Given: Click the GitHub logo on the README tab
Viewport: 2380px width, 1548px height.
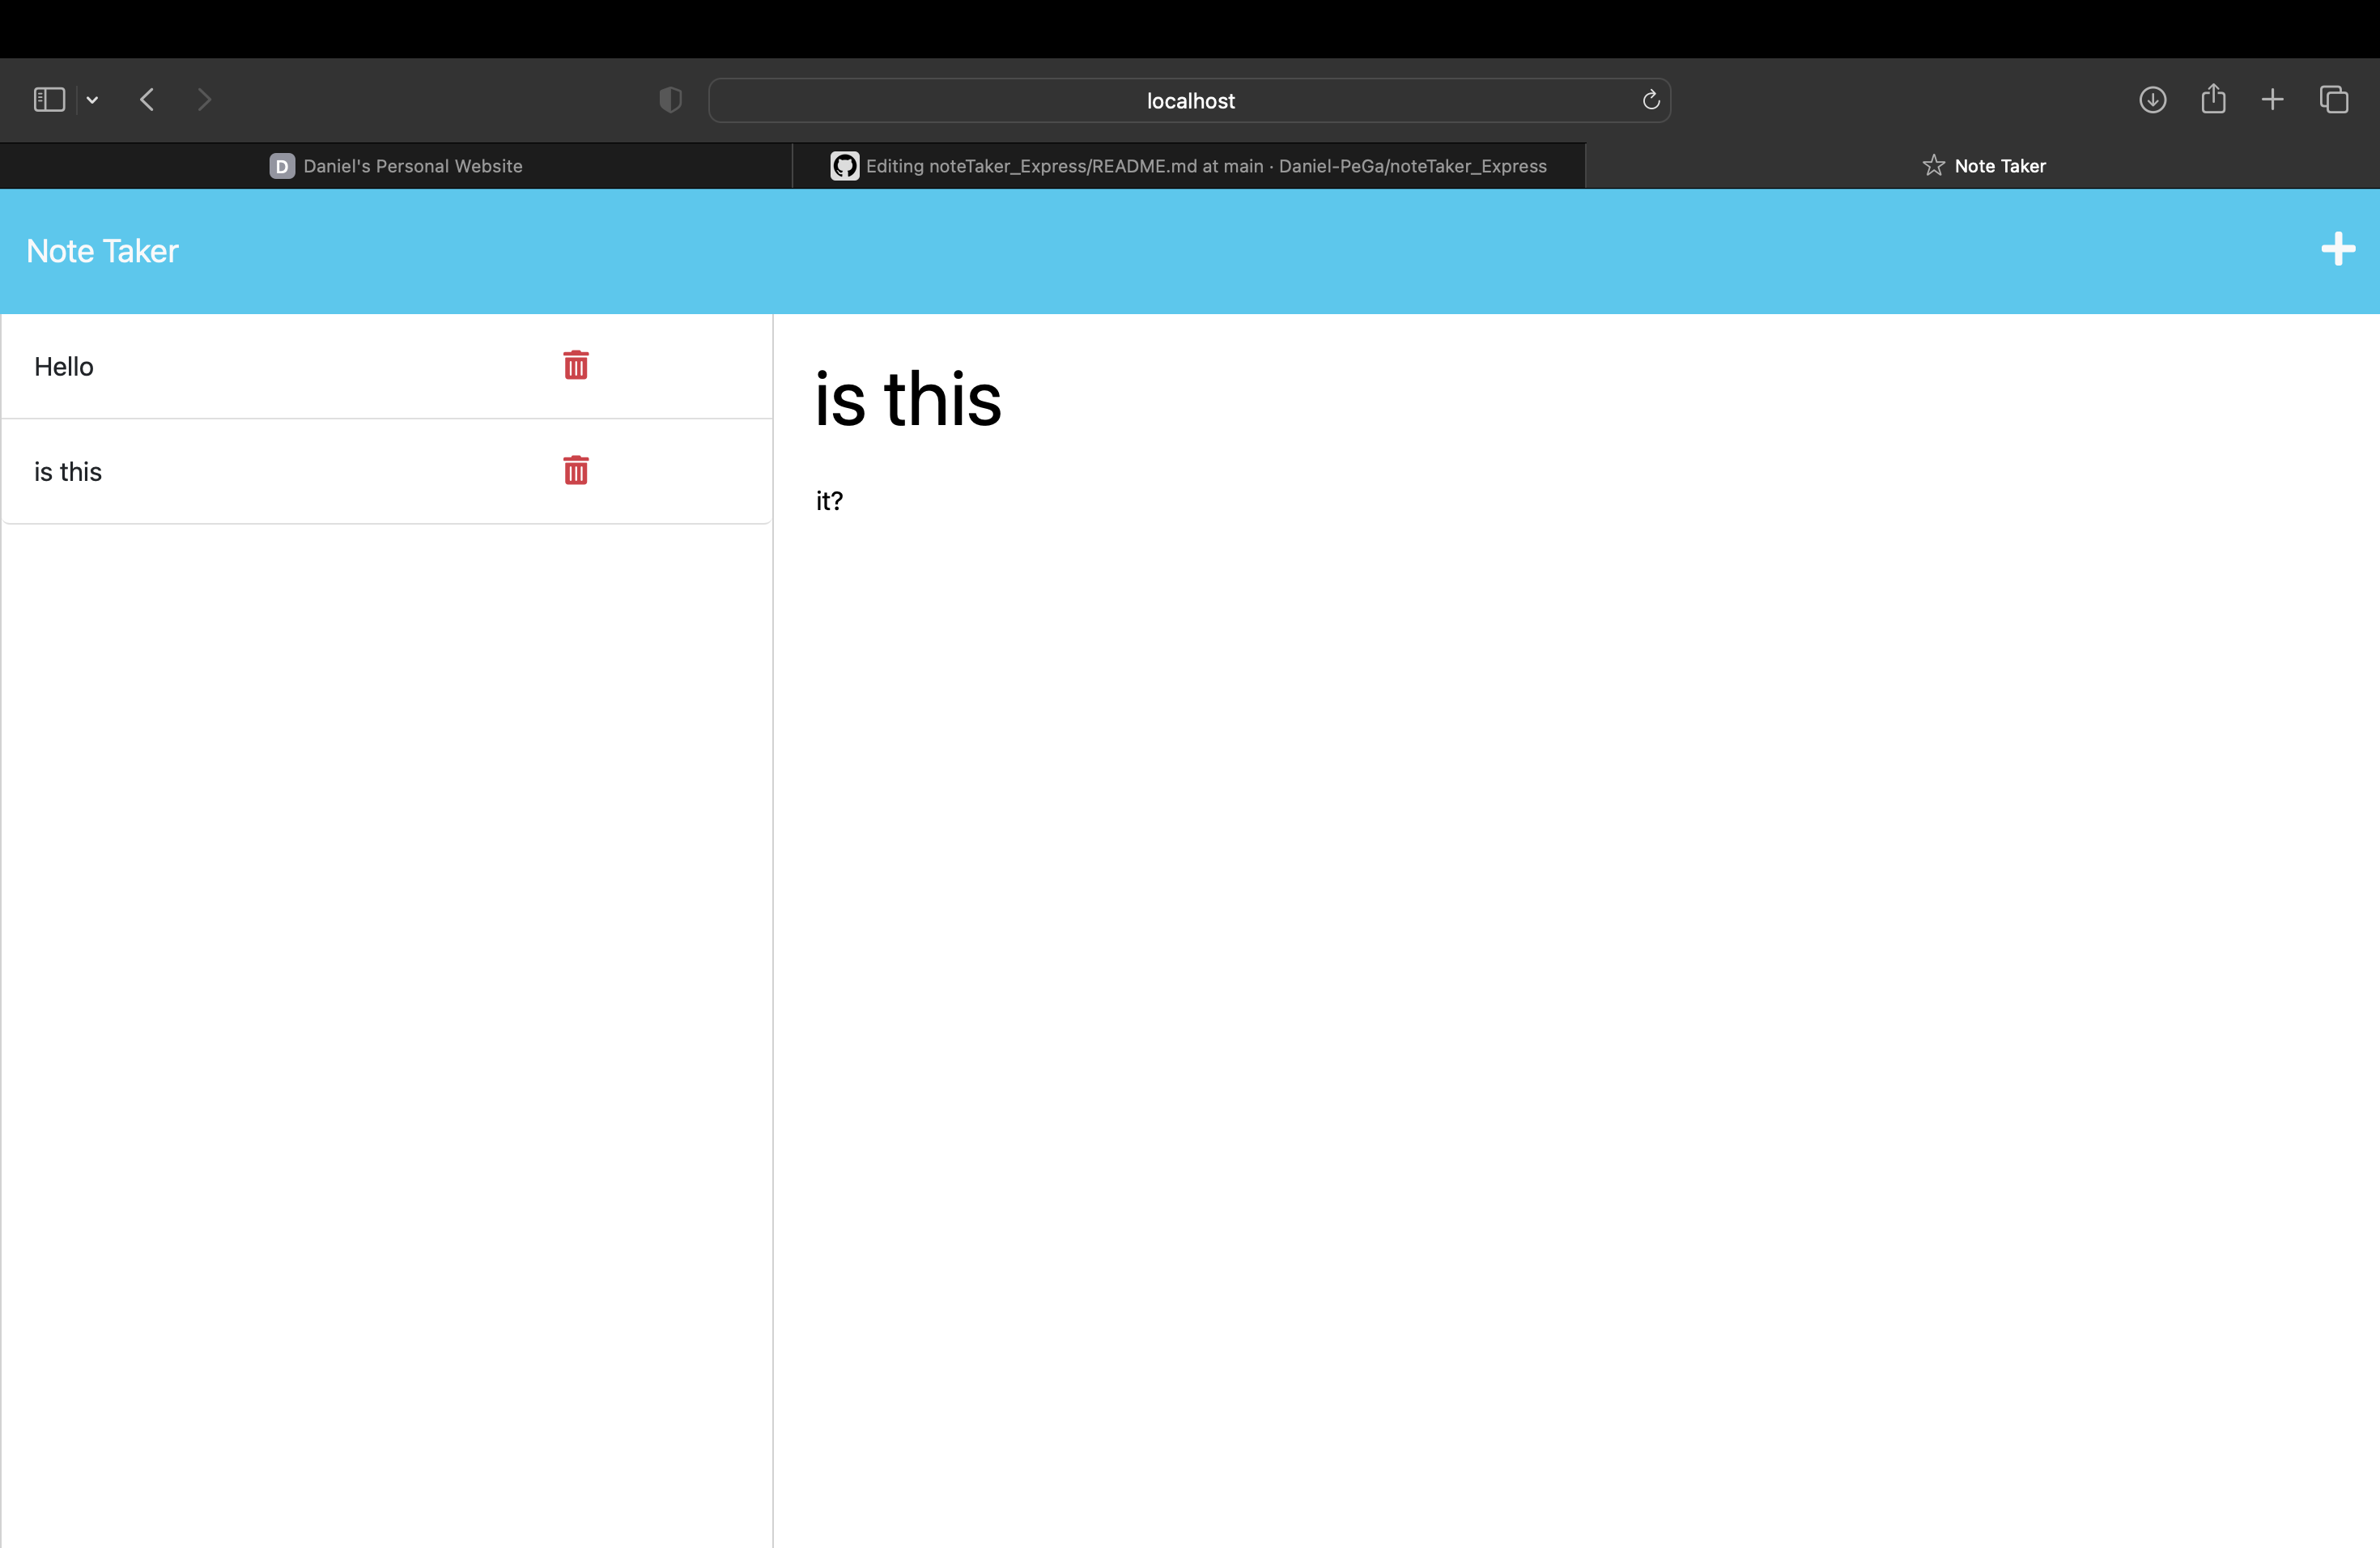Looking at the screenshot, I should point(844,166).
